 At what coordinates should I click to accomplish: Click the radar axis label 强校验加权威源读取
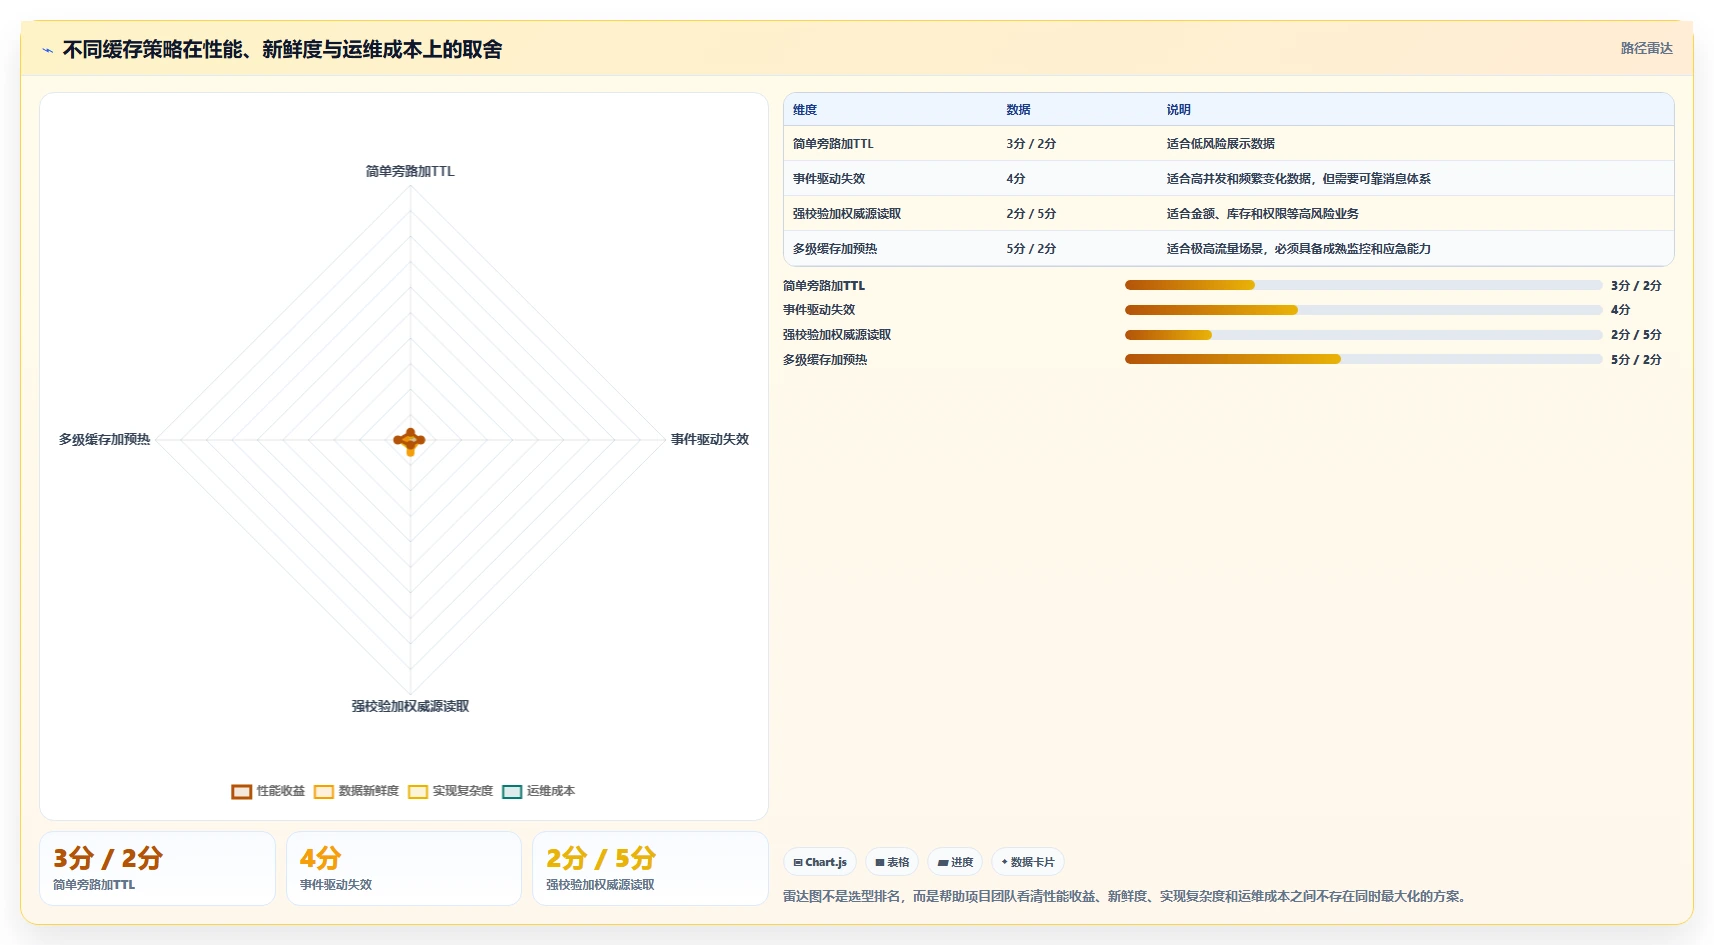410,706
